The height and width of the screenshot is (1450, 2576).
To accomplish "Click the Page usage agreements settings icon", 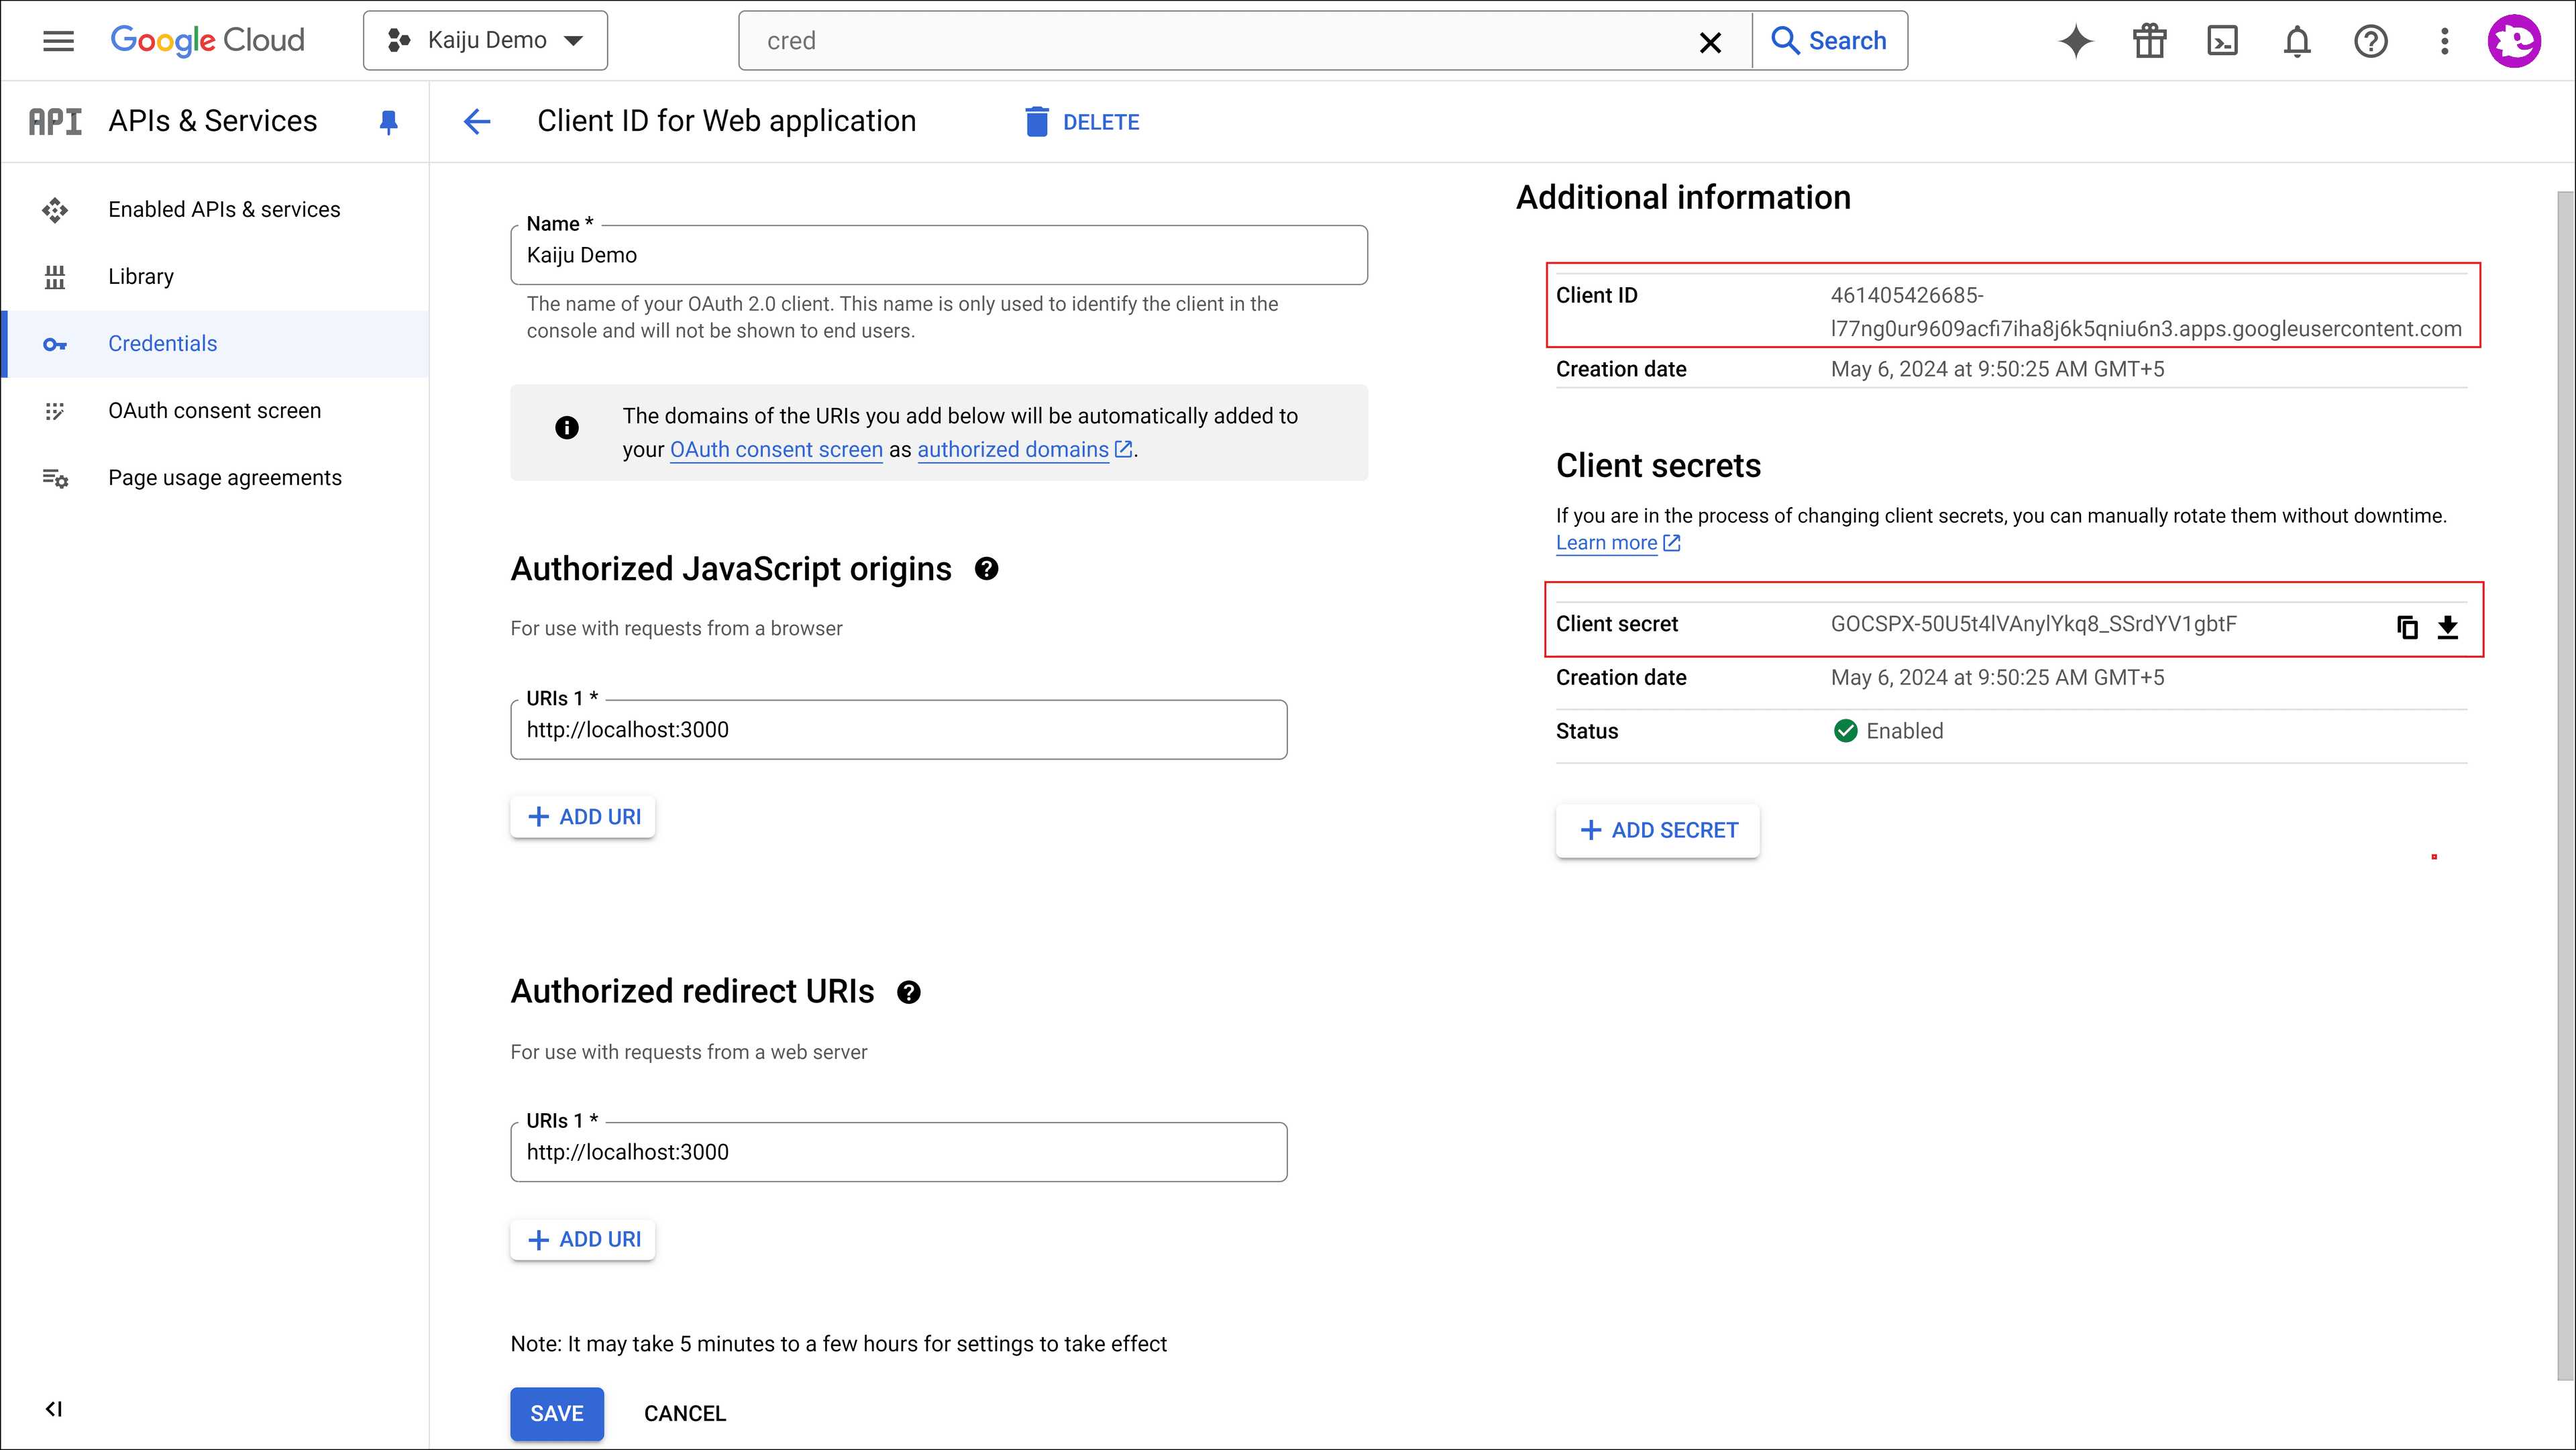I will tap(55, 478).
